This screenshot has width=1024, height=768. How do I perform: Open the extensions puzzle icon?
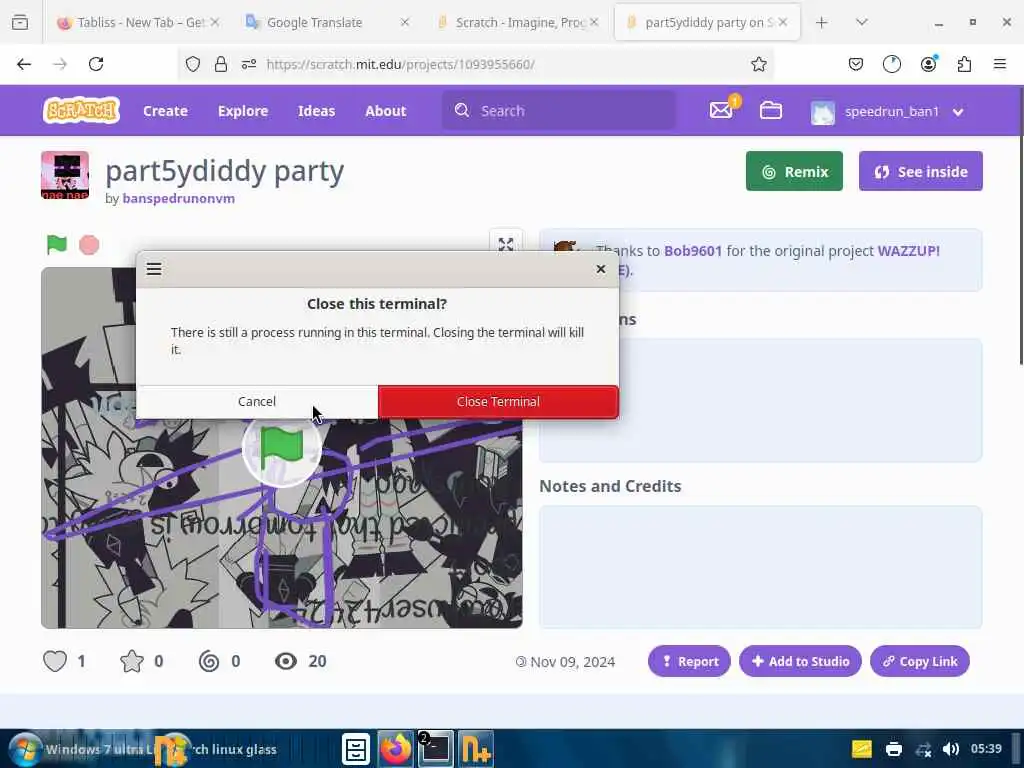point(964,64)
